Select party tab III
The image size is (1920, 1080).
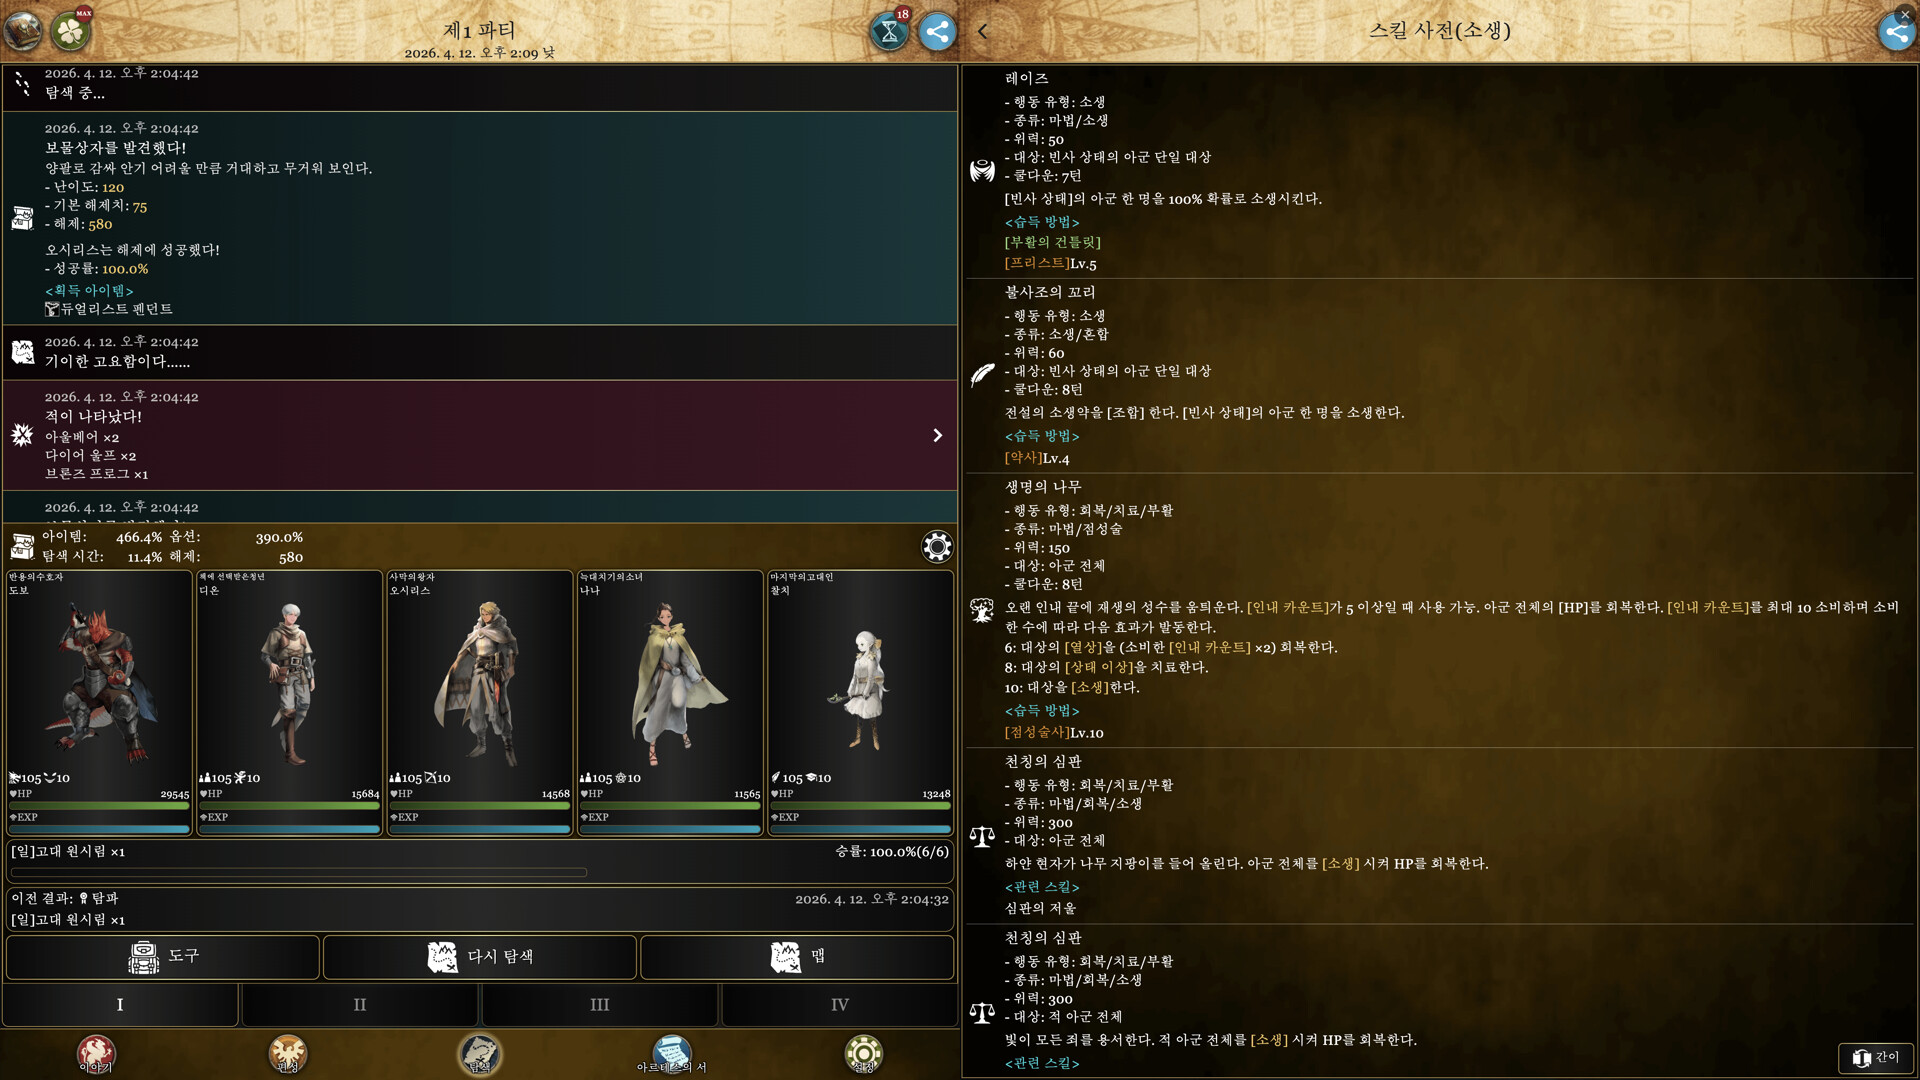point(600,1004)
